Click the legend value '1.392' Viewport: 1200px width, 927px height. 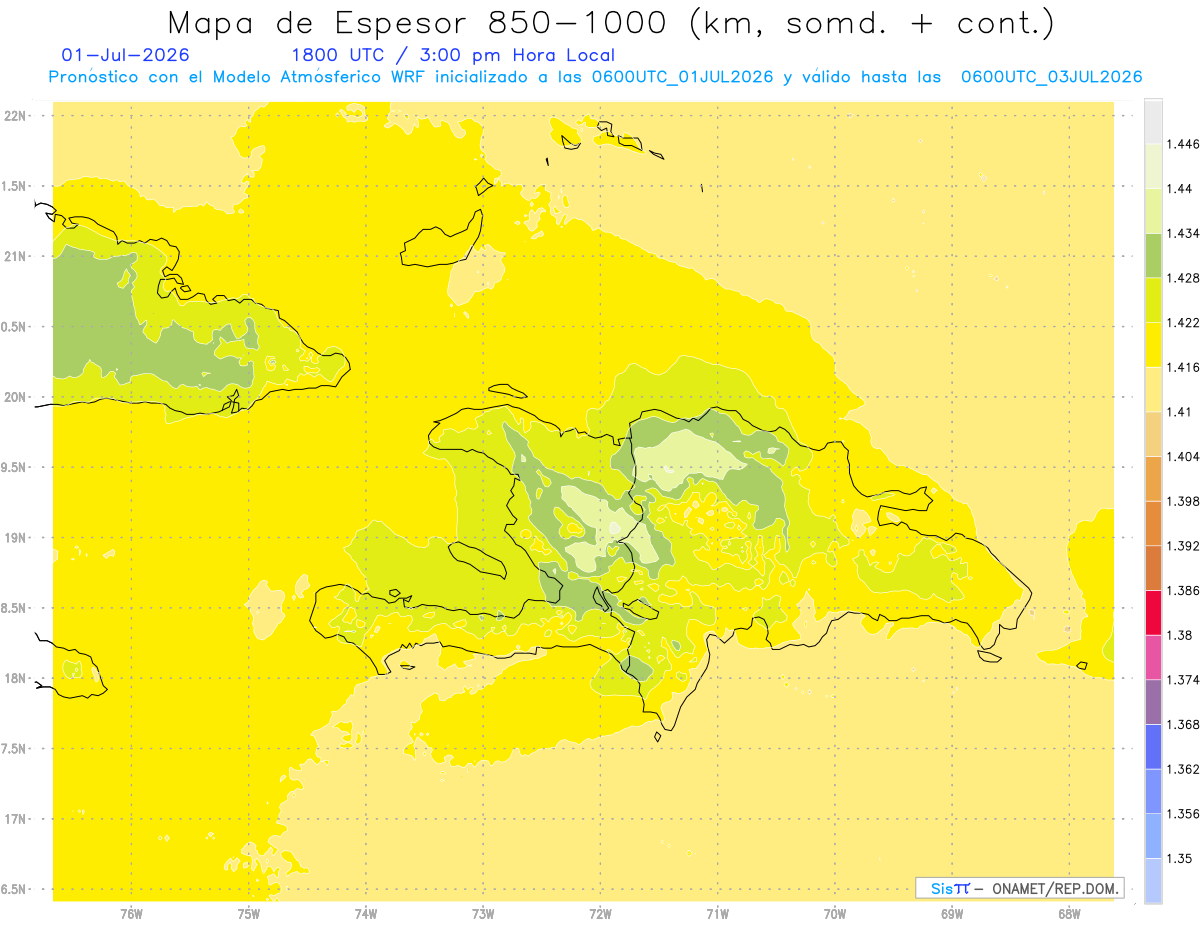coord(1185,546)
